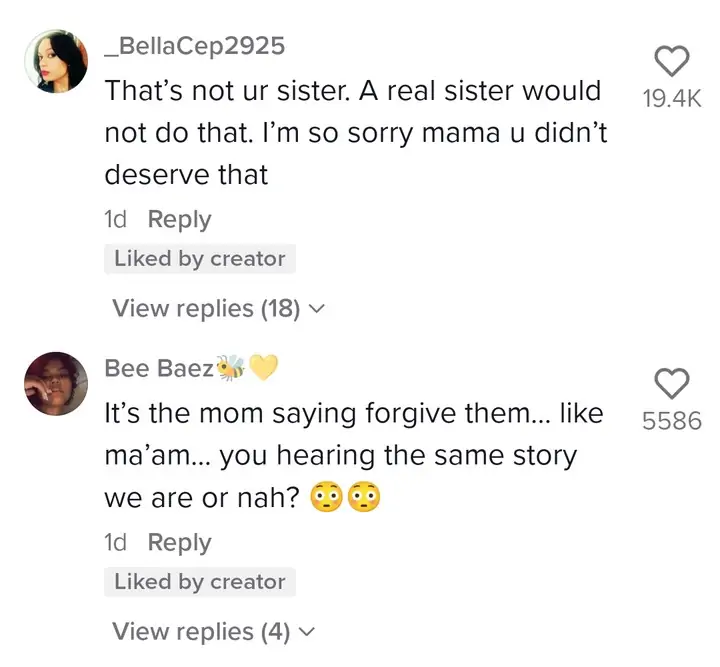
Task: Expand View replies (4)
Action: (x=200, y=631)
